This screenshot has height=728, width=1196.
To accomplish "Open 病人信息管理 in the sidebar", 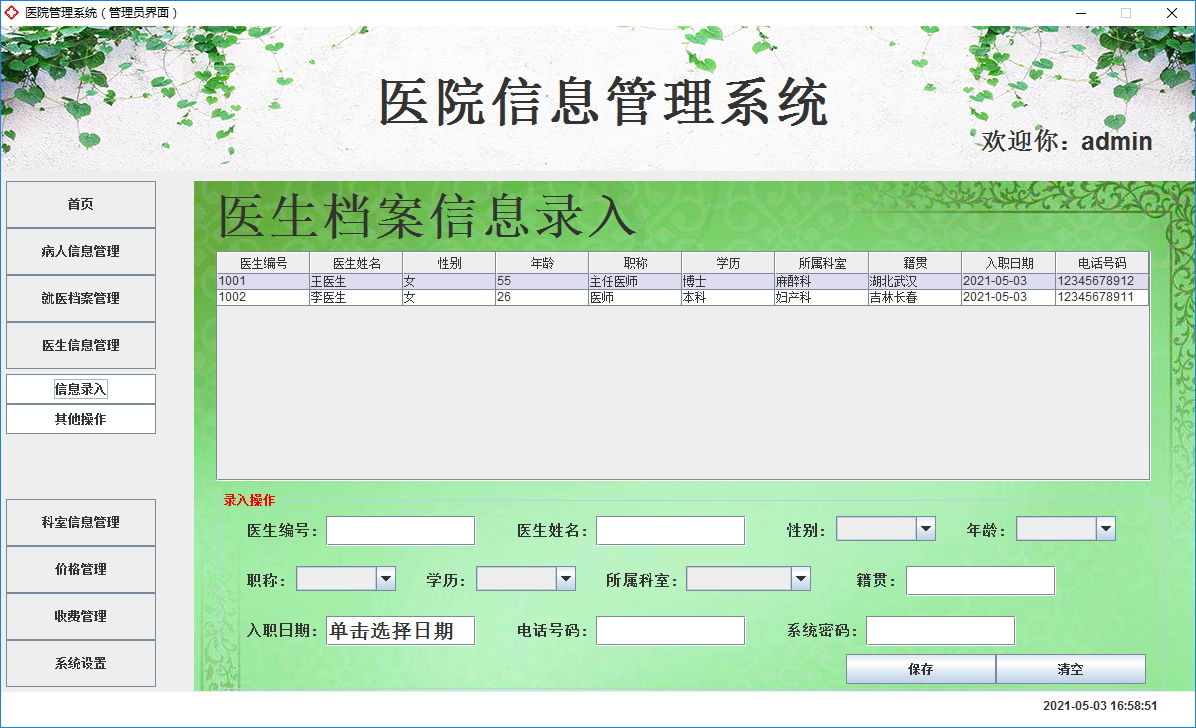I will (x=81, y=252).
